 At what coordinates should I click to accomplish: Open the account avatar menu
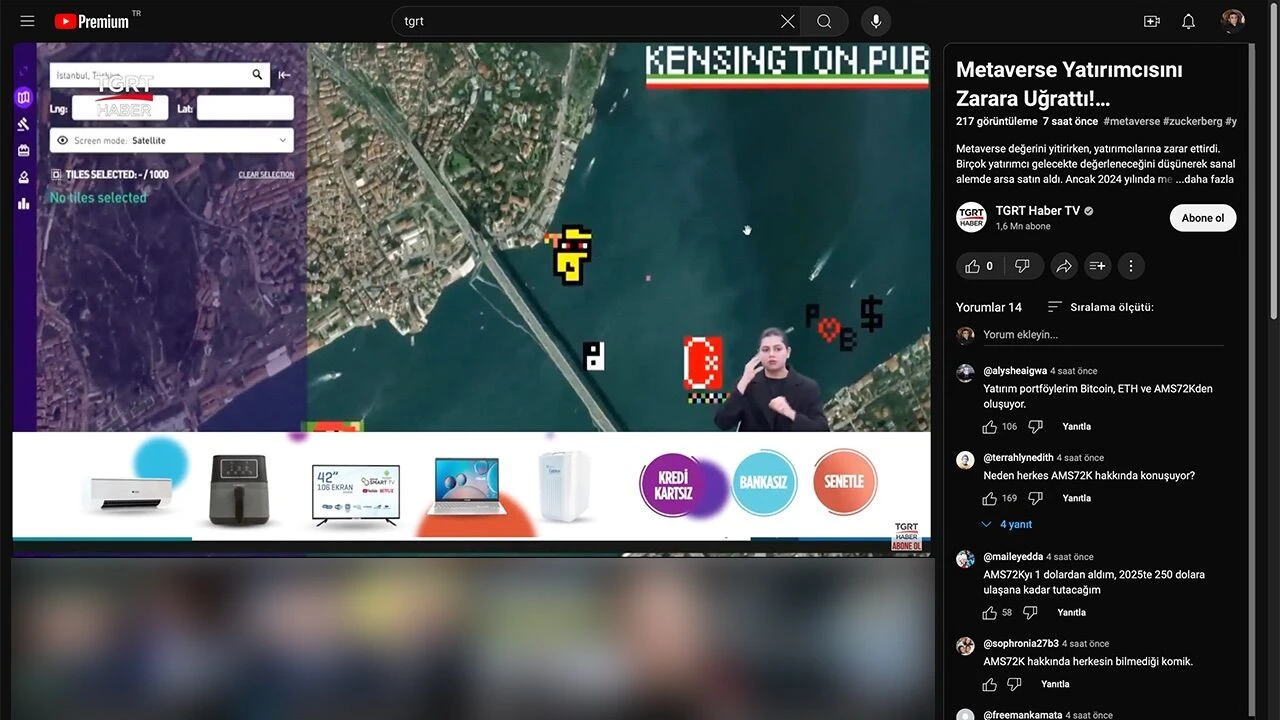coord(1232,21)
